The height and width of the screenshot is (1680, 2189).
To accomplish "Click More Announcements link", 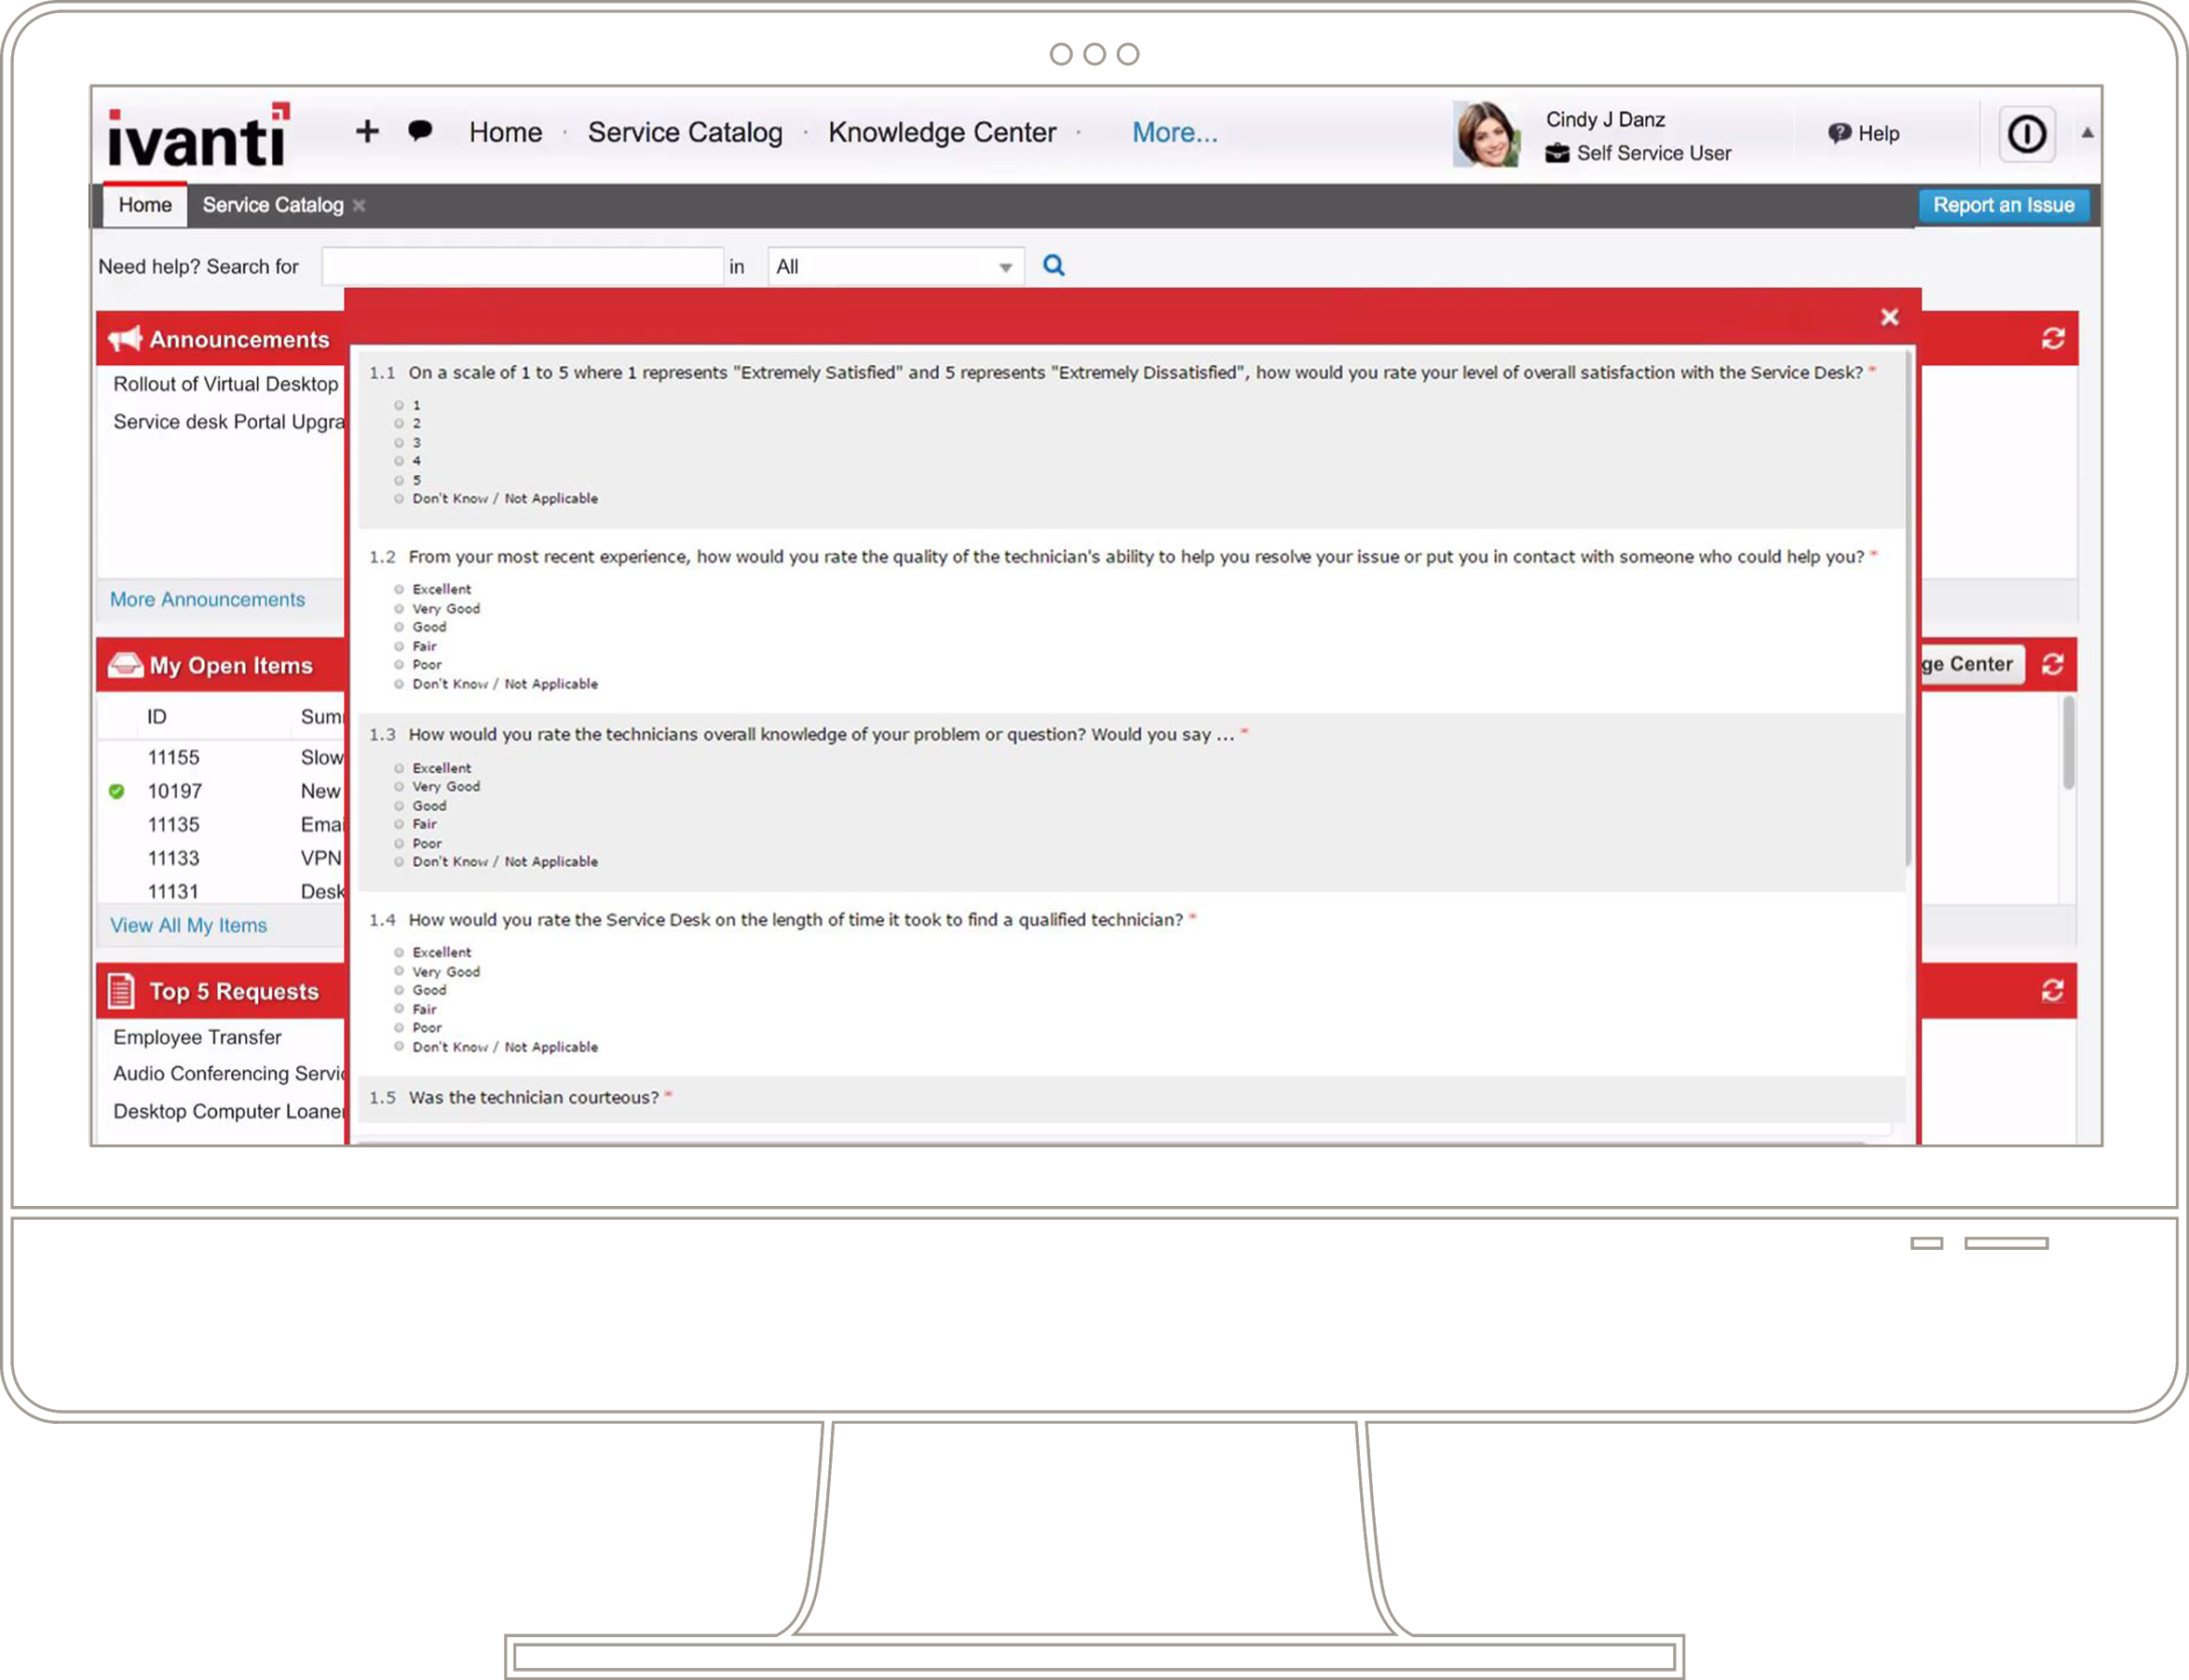I will [207, 598].
